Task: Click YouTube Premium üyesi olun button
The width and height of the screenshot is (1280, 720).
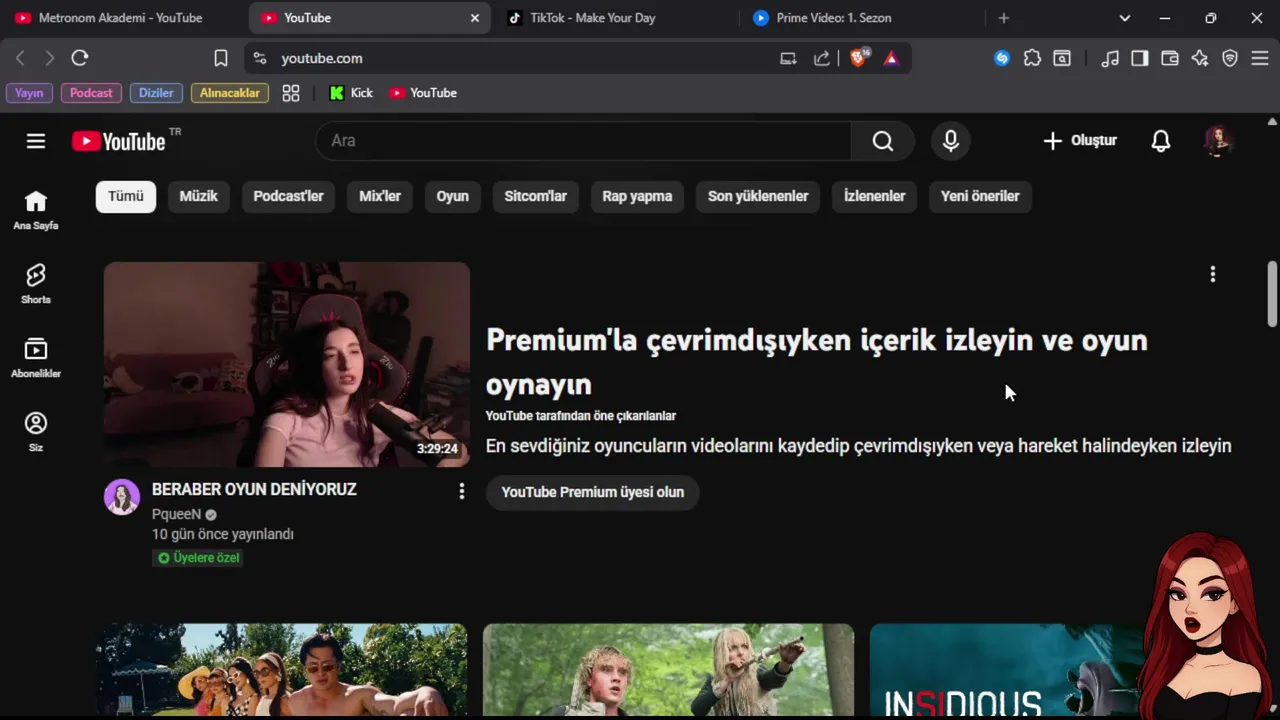Action: (x=592, y=492)
